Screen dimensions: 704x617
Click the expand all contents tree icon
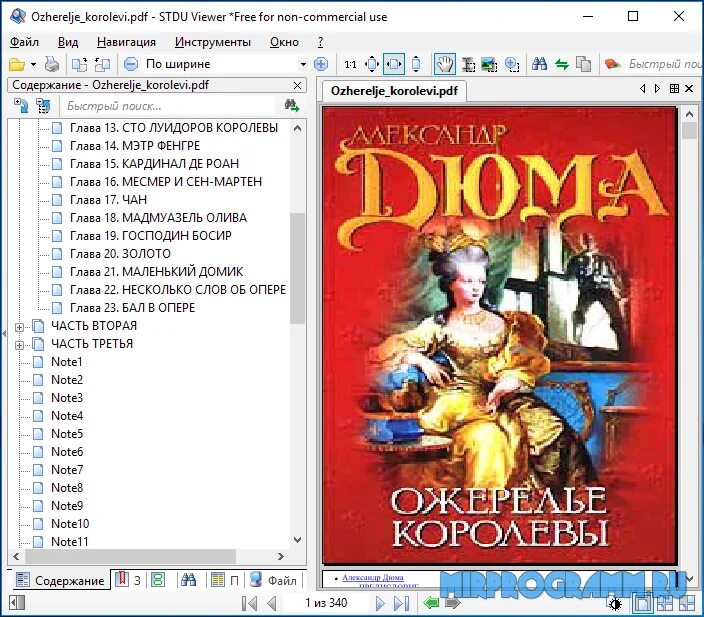click(21, 106)
